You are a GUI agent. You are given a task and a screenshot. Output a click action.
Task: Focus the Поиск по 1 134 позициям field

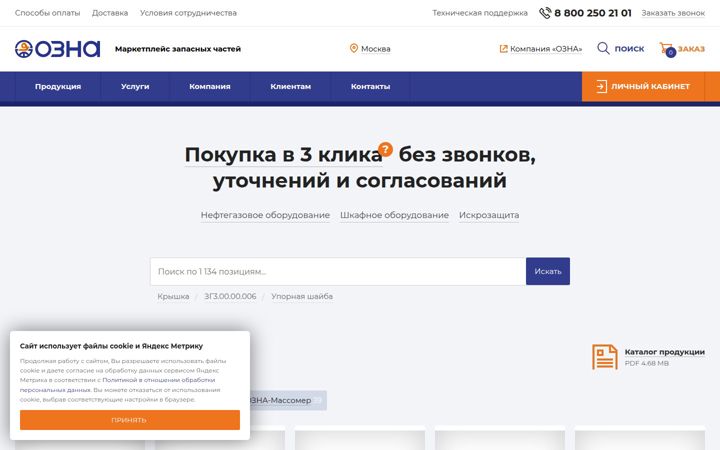pos(338,271)
